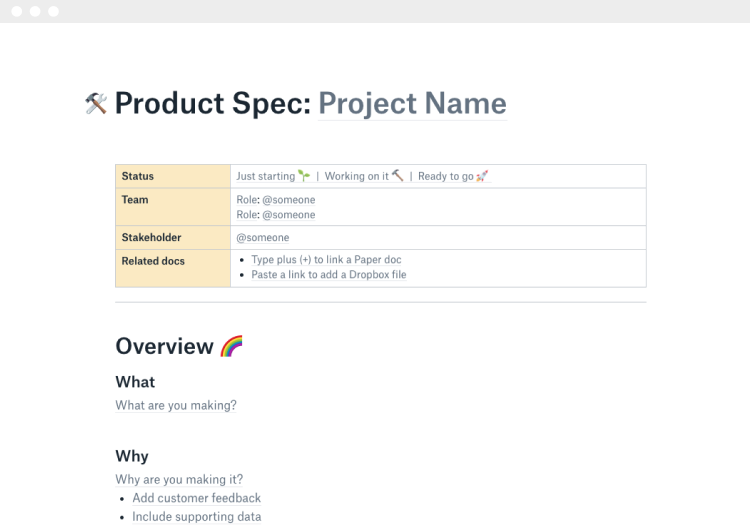
Task: Click the first Role: @someone line
Action: coord(276,200)
